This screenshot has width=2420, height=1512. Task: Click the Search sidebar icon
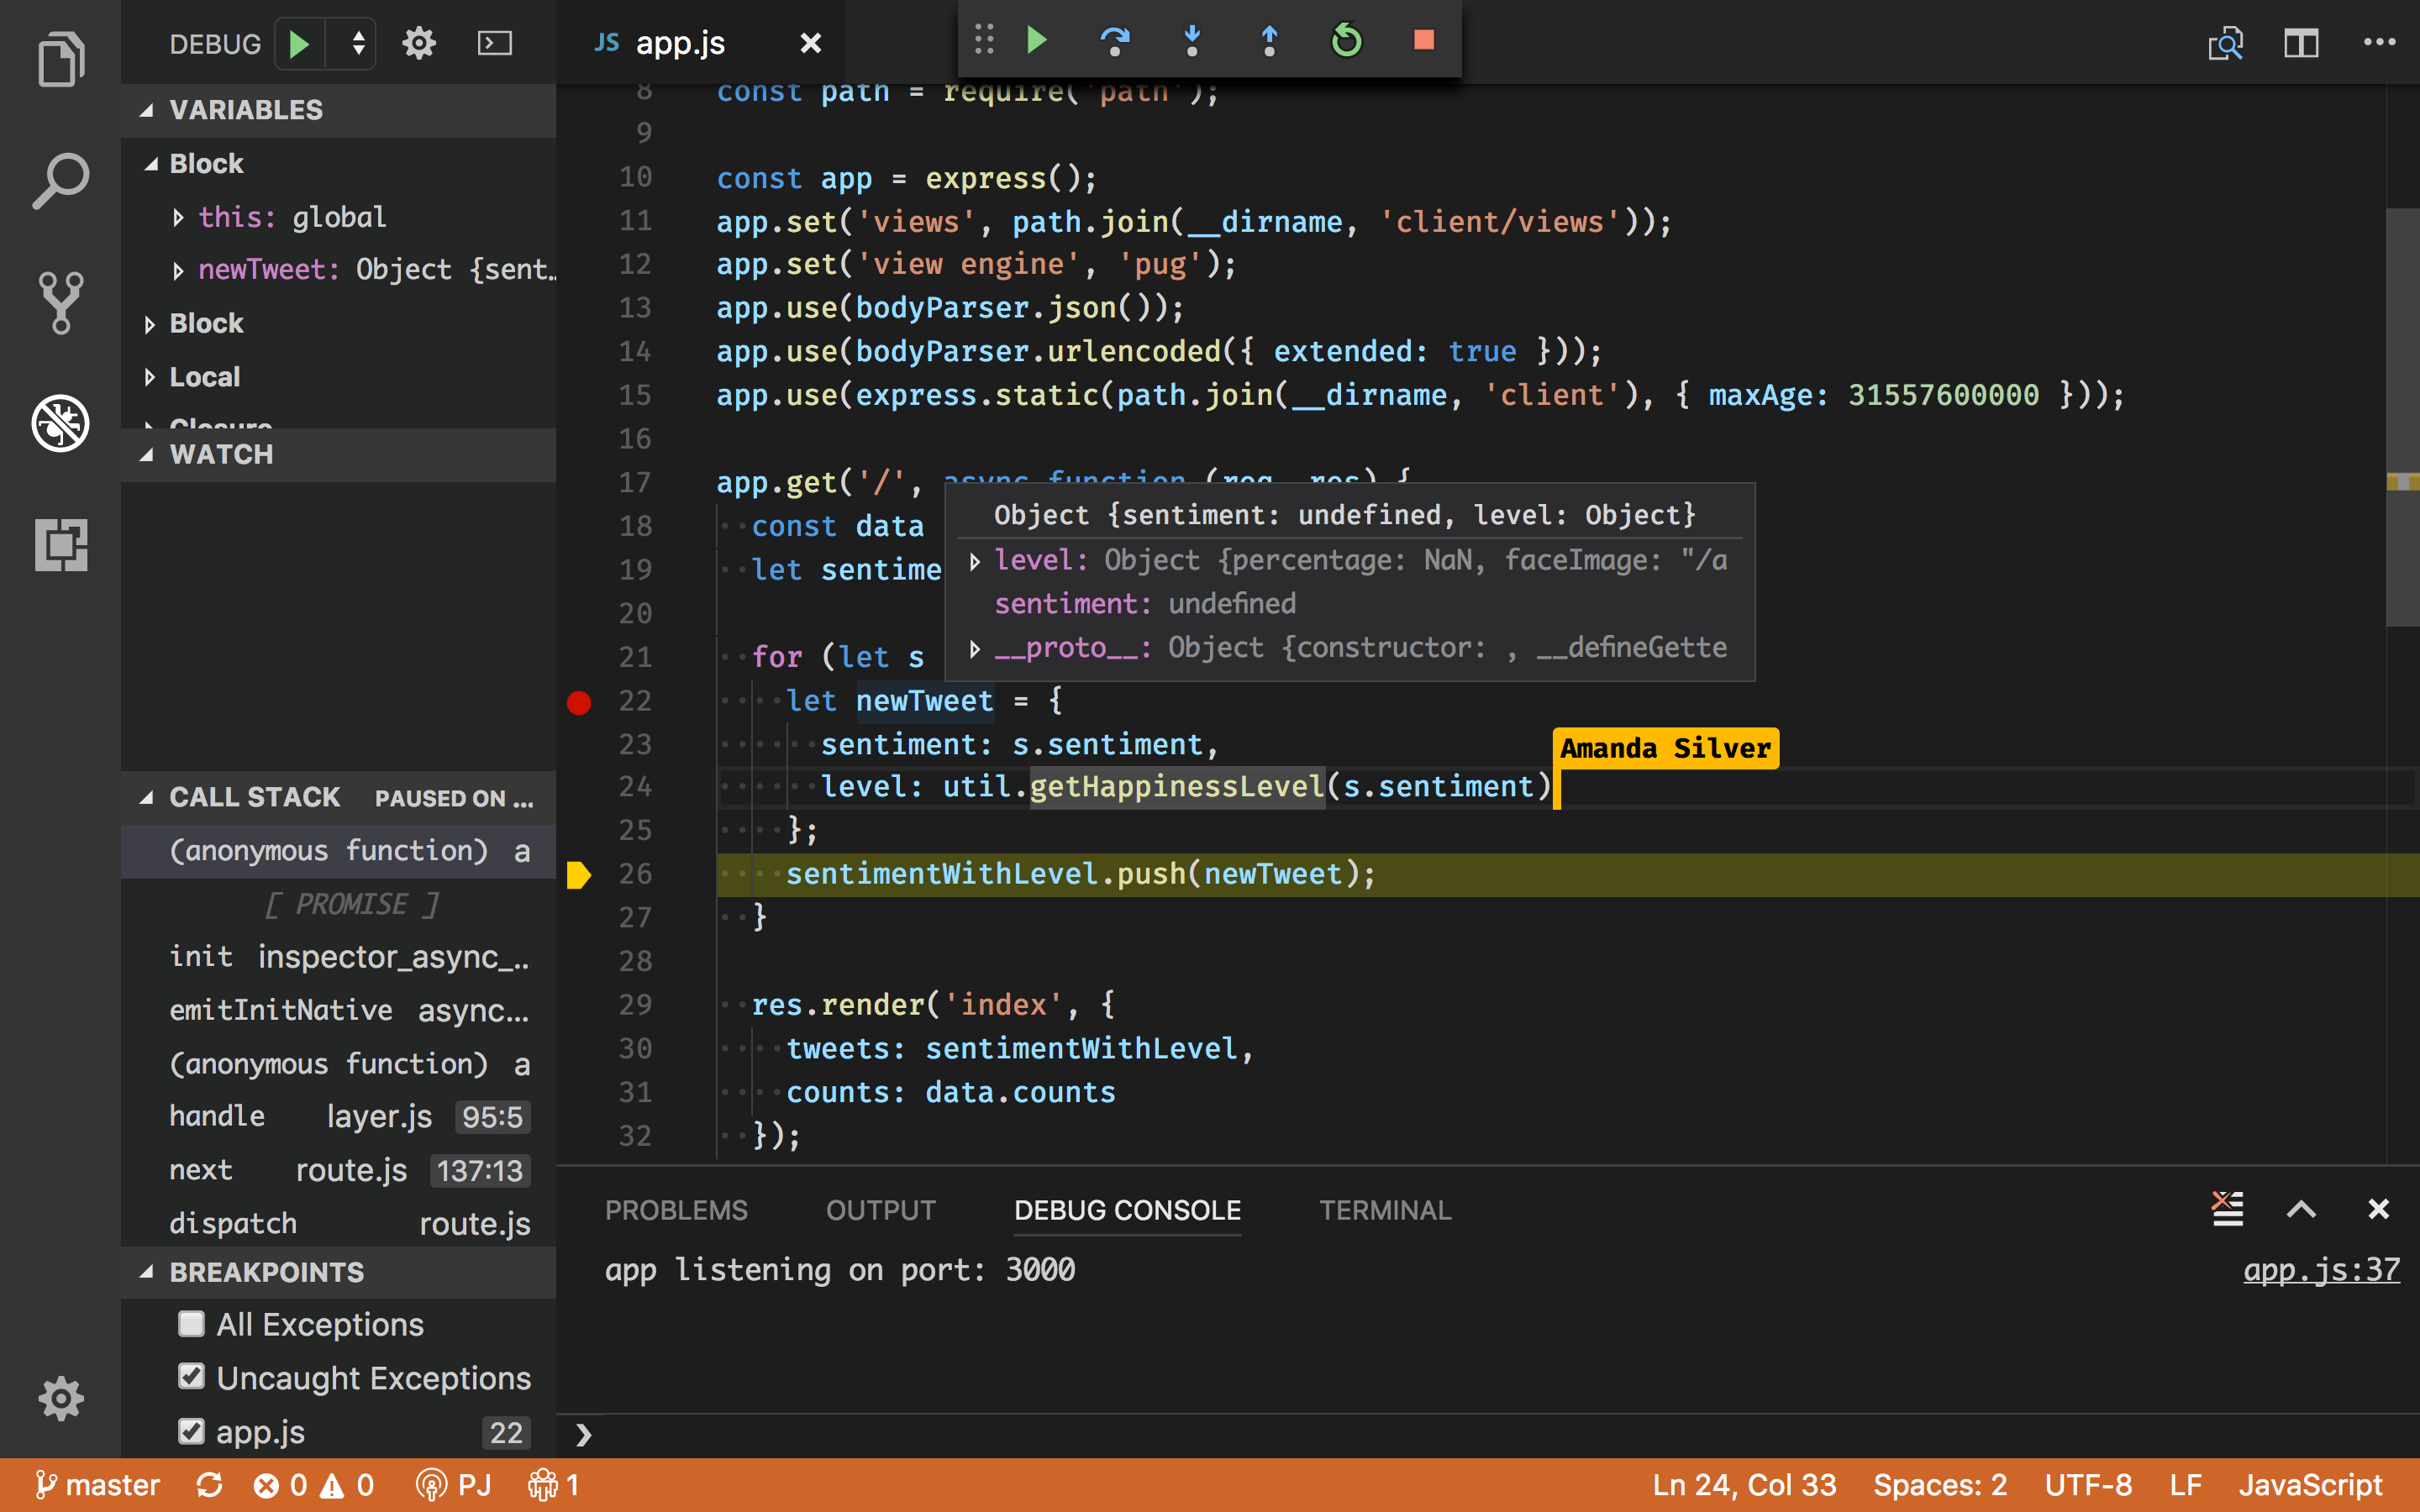[63, 180]
